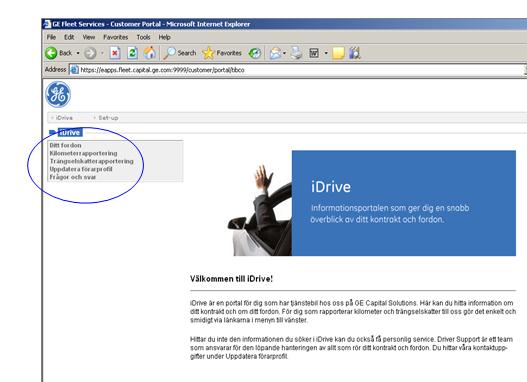
Task: Open the Trängselskatterapportering link
Action: [91, 161]
